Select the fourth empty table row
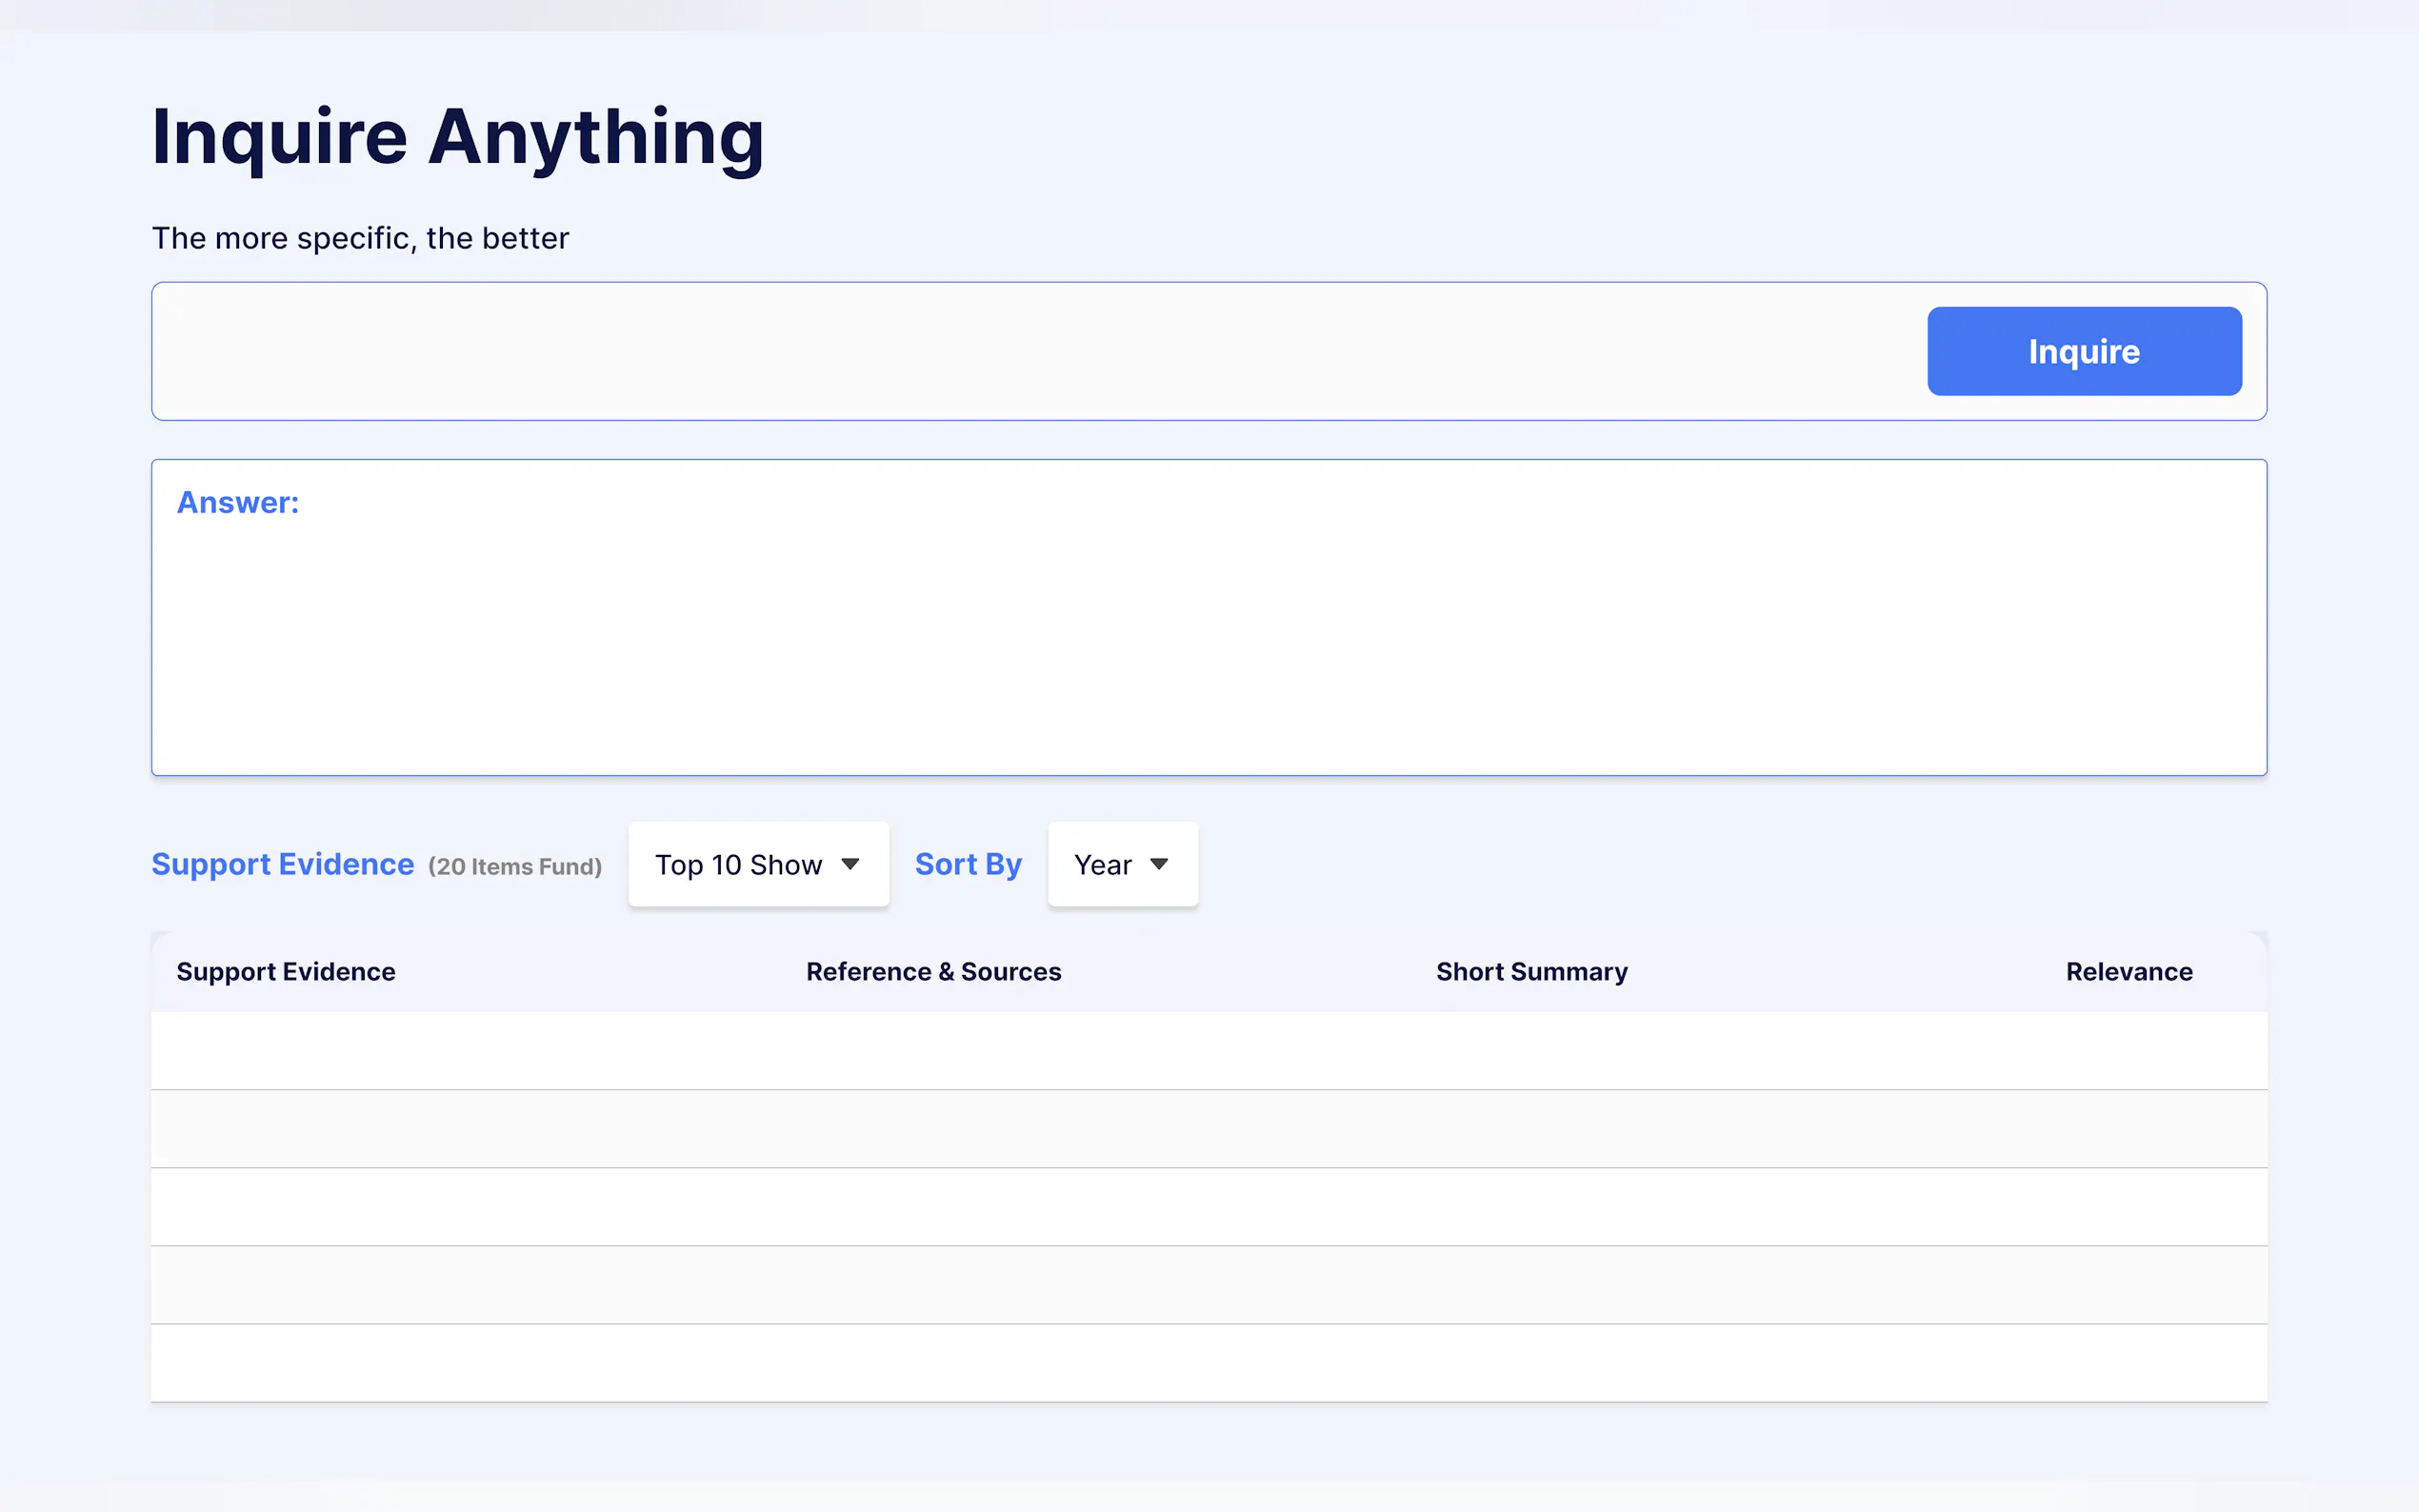 1208,1285
